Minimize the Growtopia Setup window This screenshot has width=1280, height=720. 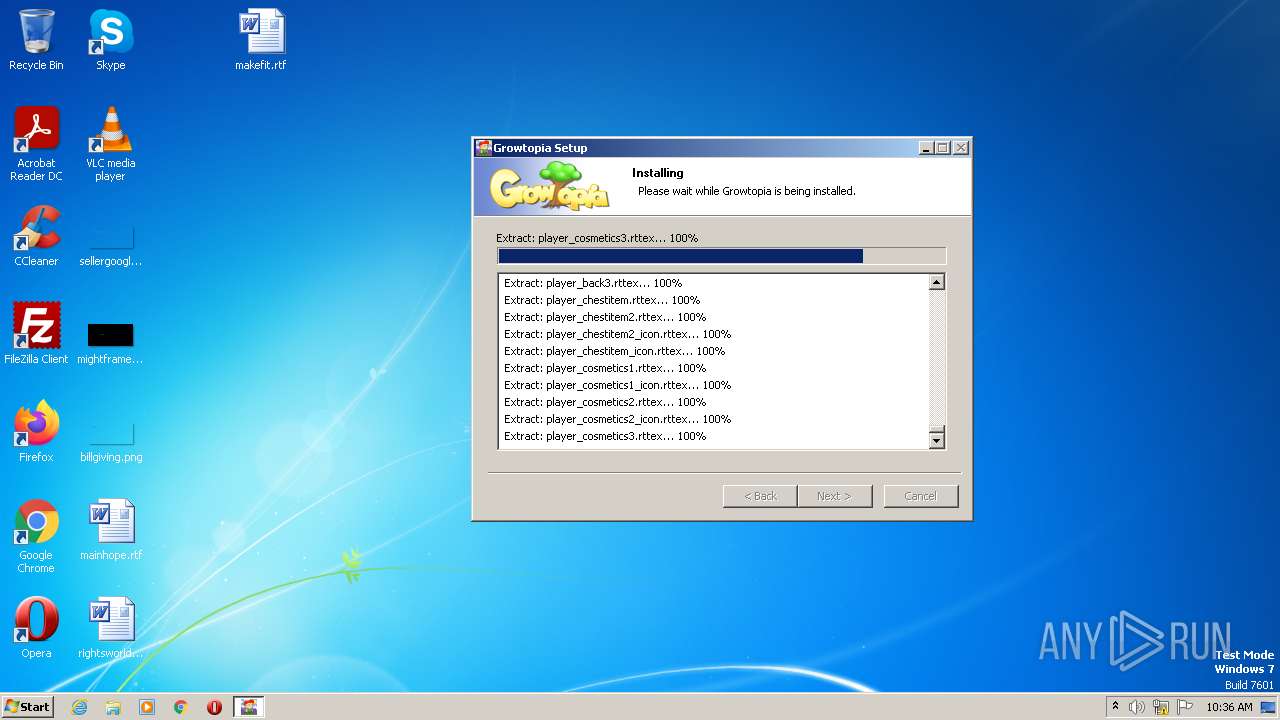tap(926, 148)
